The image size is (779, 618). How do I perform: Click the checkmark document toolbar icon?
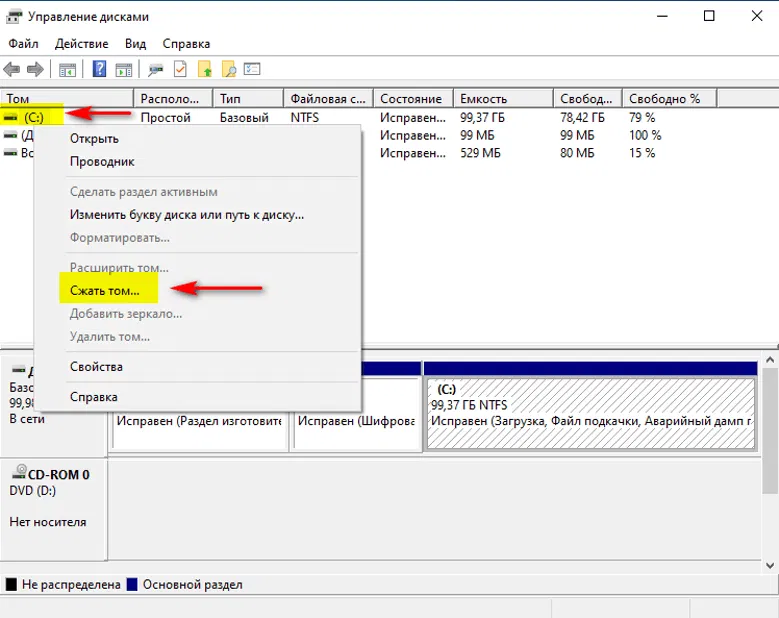click(x=180, y=69)
